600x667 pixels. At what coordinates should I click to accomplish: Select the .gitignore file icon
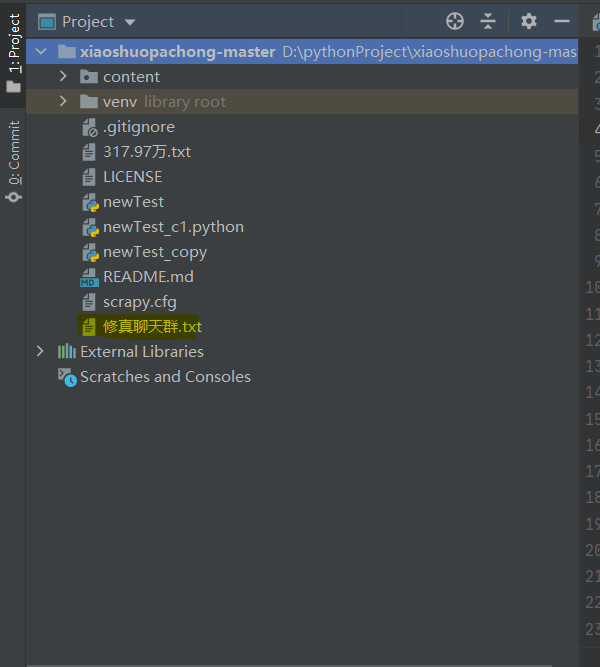click(90, 127)
